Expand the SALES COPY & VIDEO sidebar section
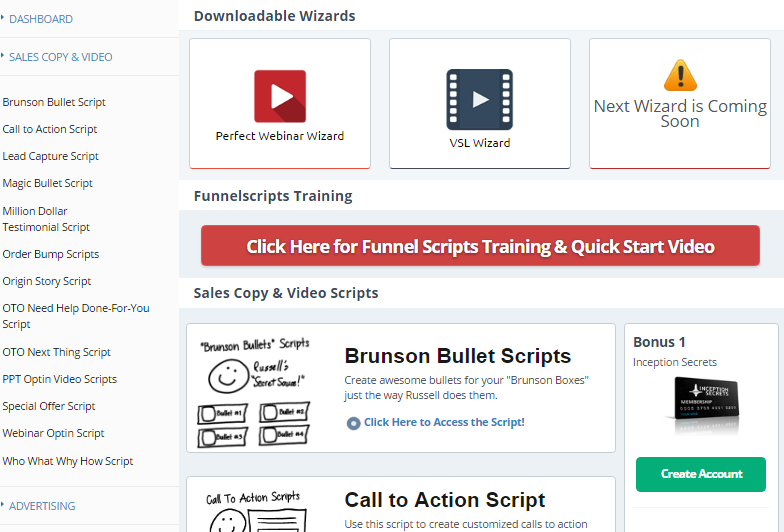The image size is (784, 532). (x=60, y=57)
